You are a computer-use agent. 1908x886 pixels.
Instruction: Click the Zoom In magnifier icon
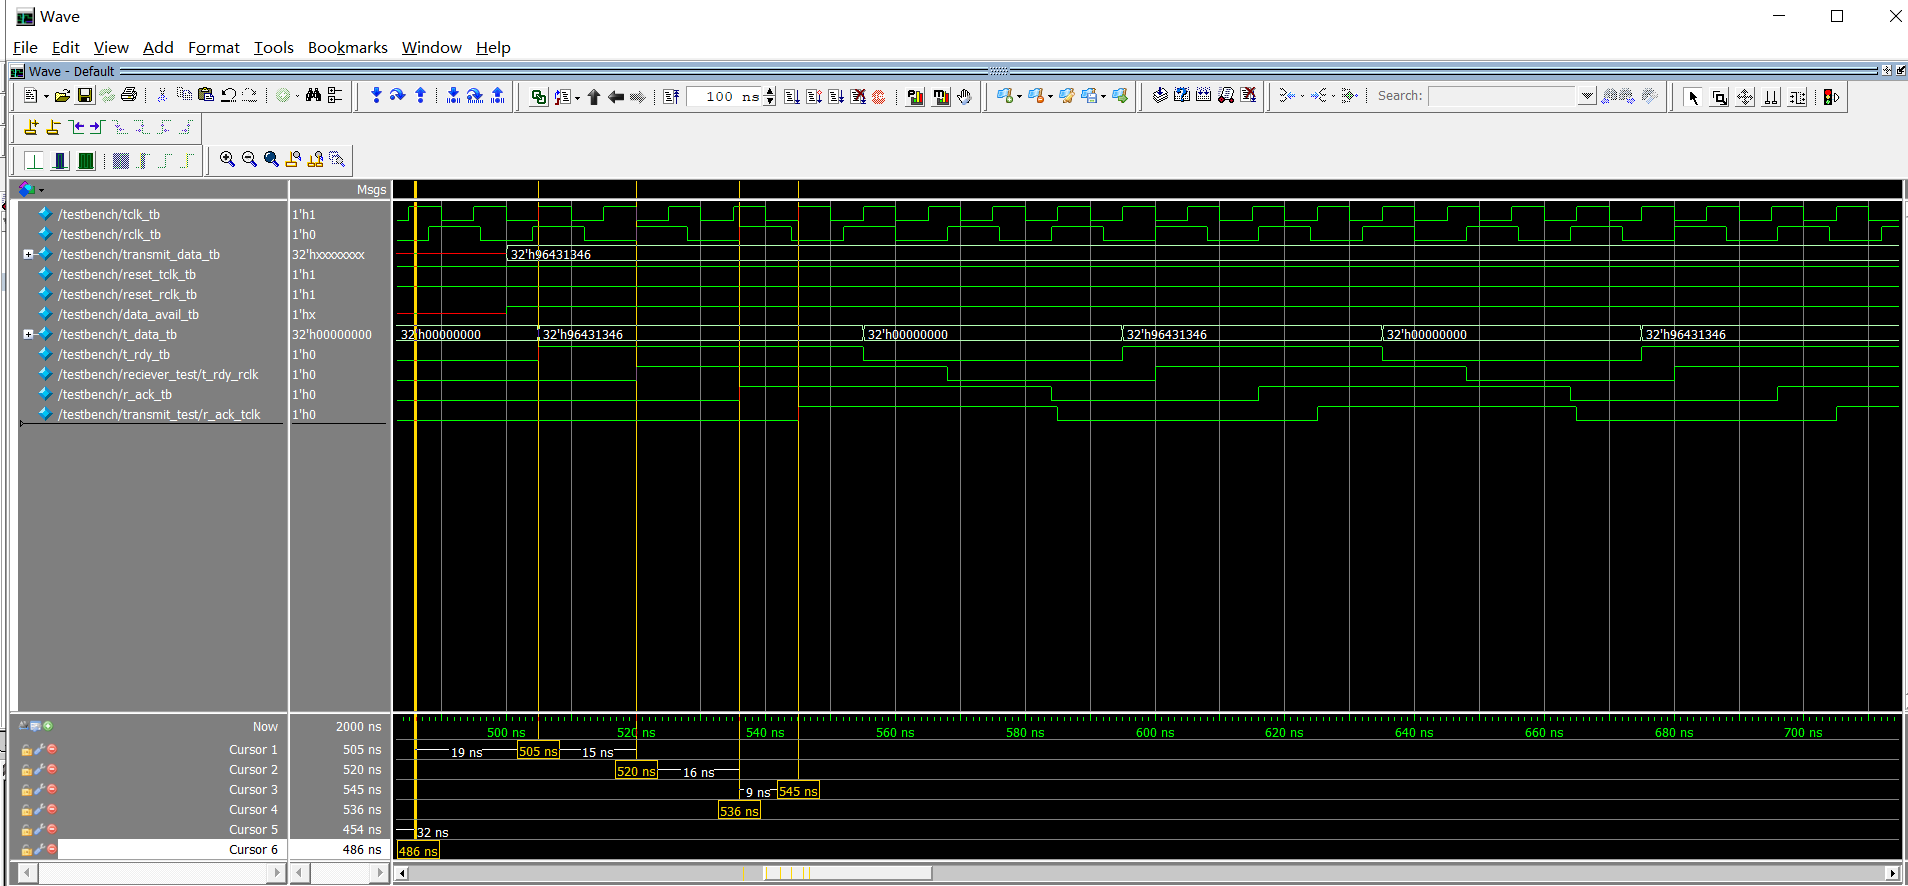click(x=227, y=159)
